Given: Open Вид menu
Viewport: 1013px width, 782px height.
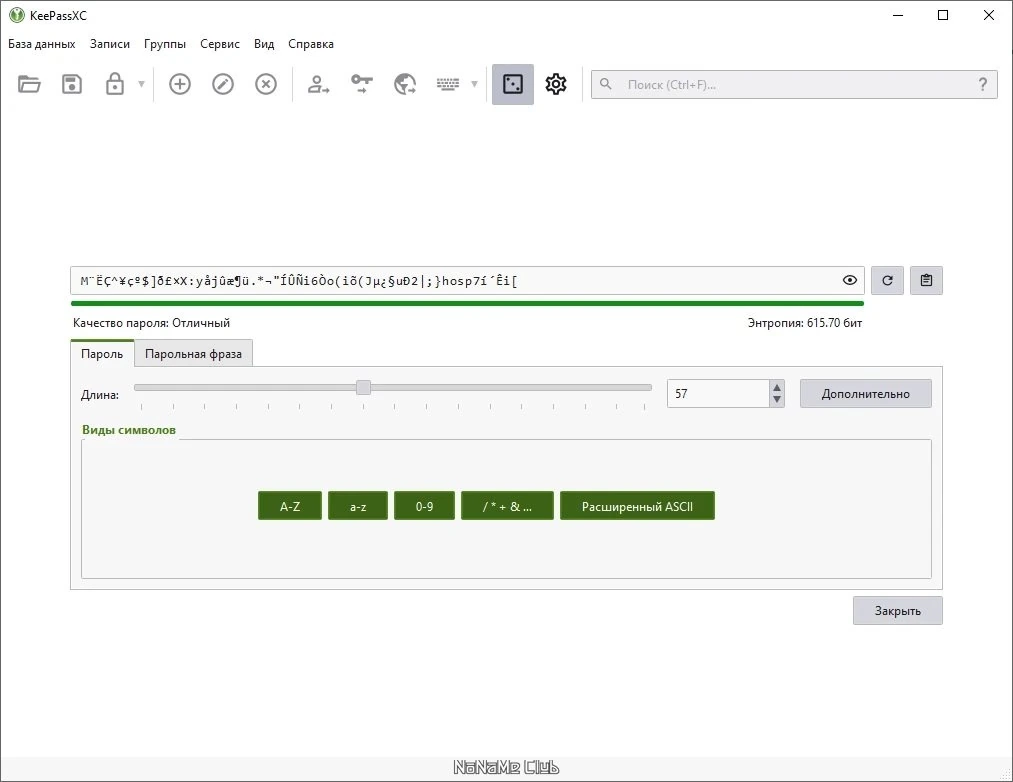Looking at the screenshot, I should (264, 44).
